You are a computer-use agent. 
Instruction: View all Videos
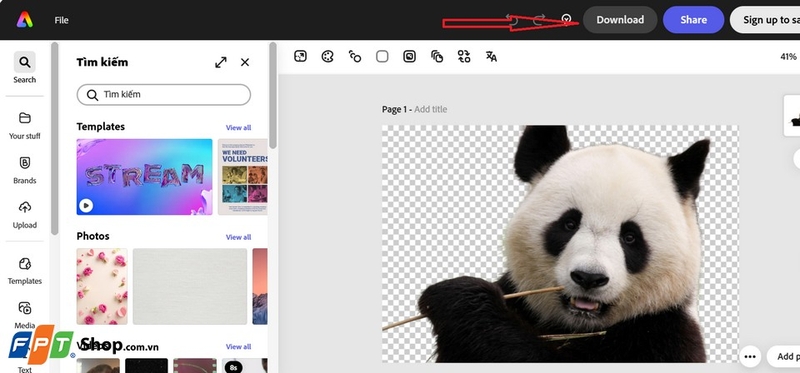[x=238, y=346]
